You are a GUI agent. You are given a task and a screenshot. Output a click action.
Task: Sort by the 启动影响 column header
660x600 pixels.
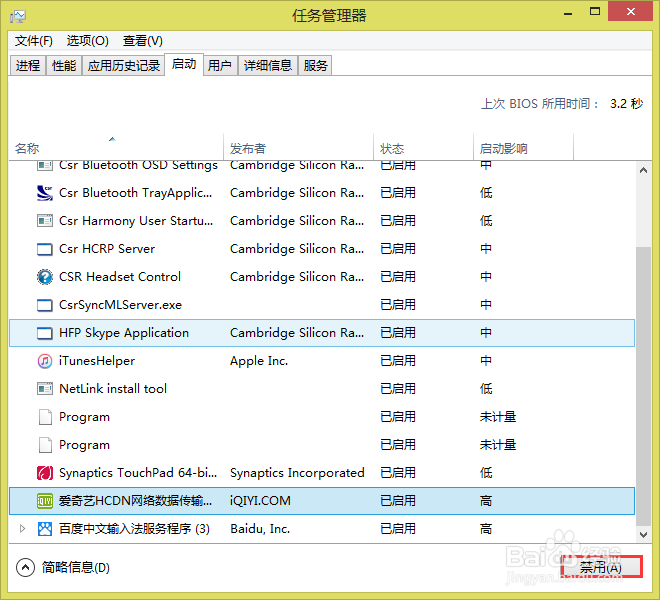[524, 148]
